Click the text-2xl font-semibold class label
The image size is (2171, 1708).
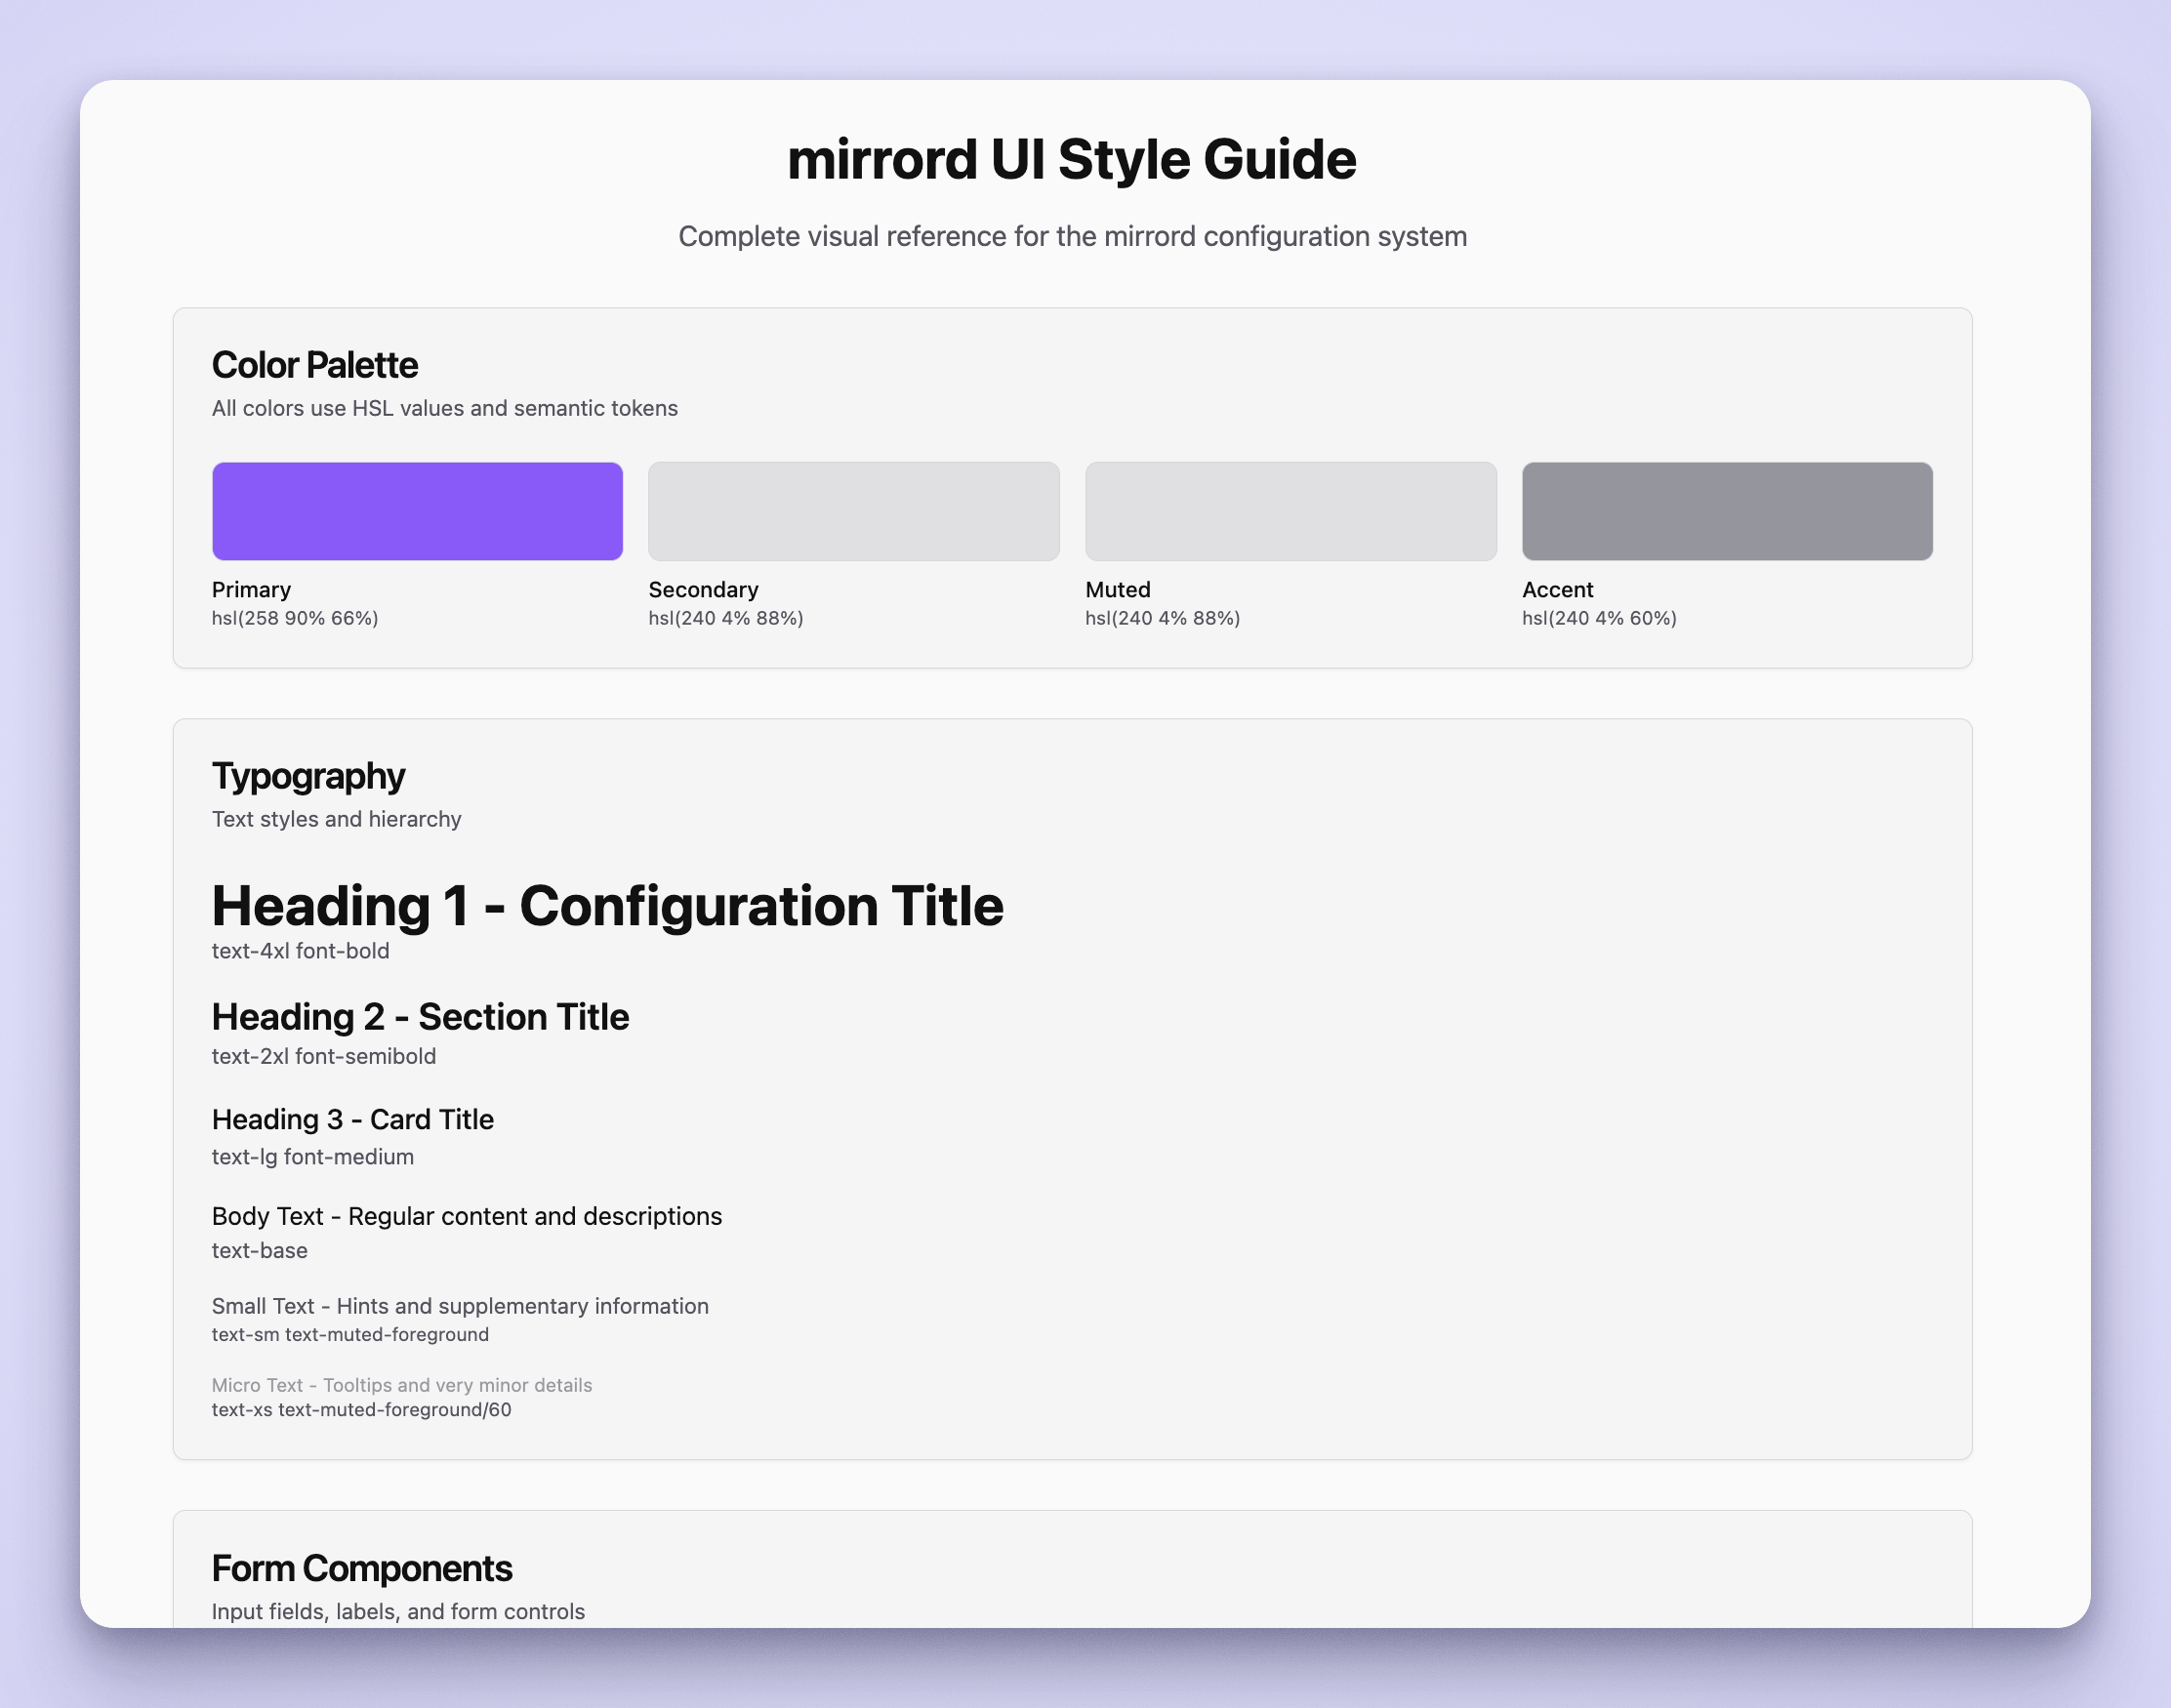(x=323, y=1056)
